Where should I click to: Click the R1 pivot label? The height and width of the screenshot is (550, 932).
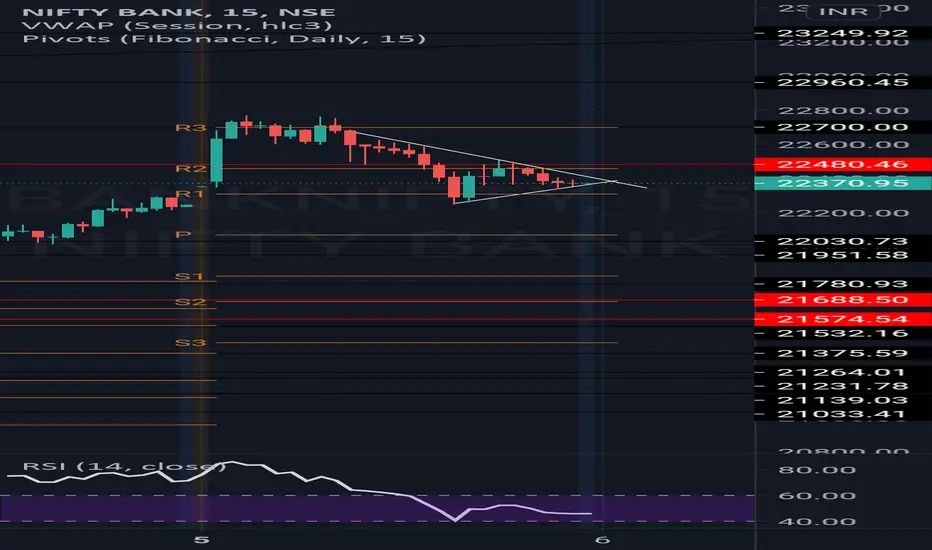[190, 194]
